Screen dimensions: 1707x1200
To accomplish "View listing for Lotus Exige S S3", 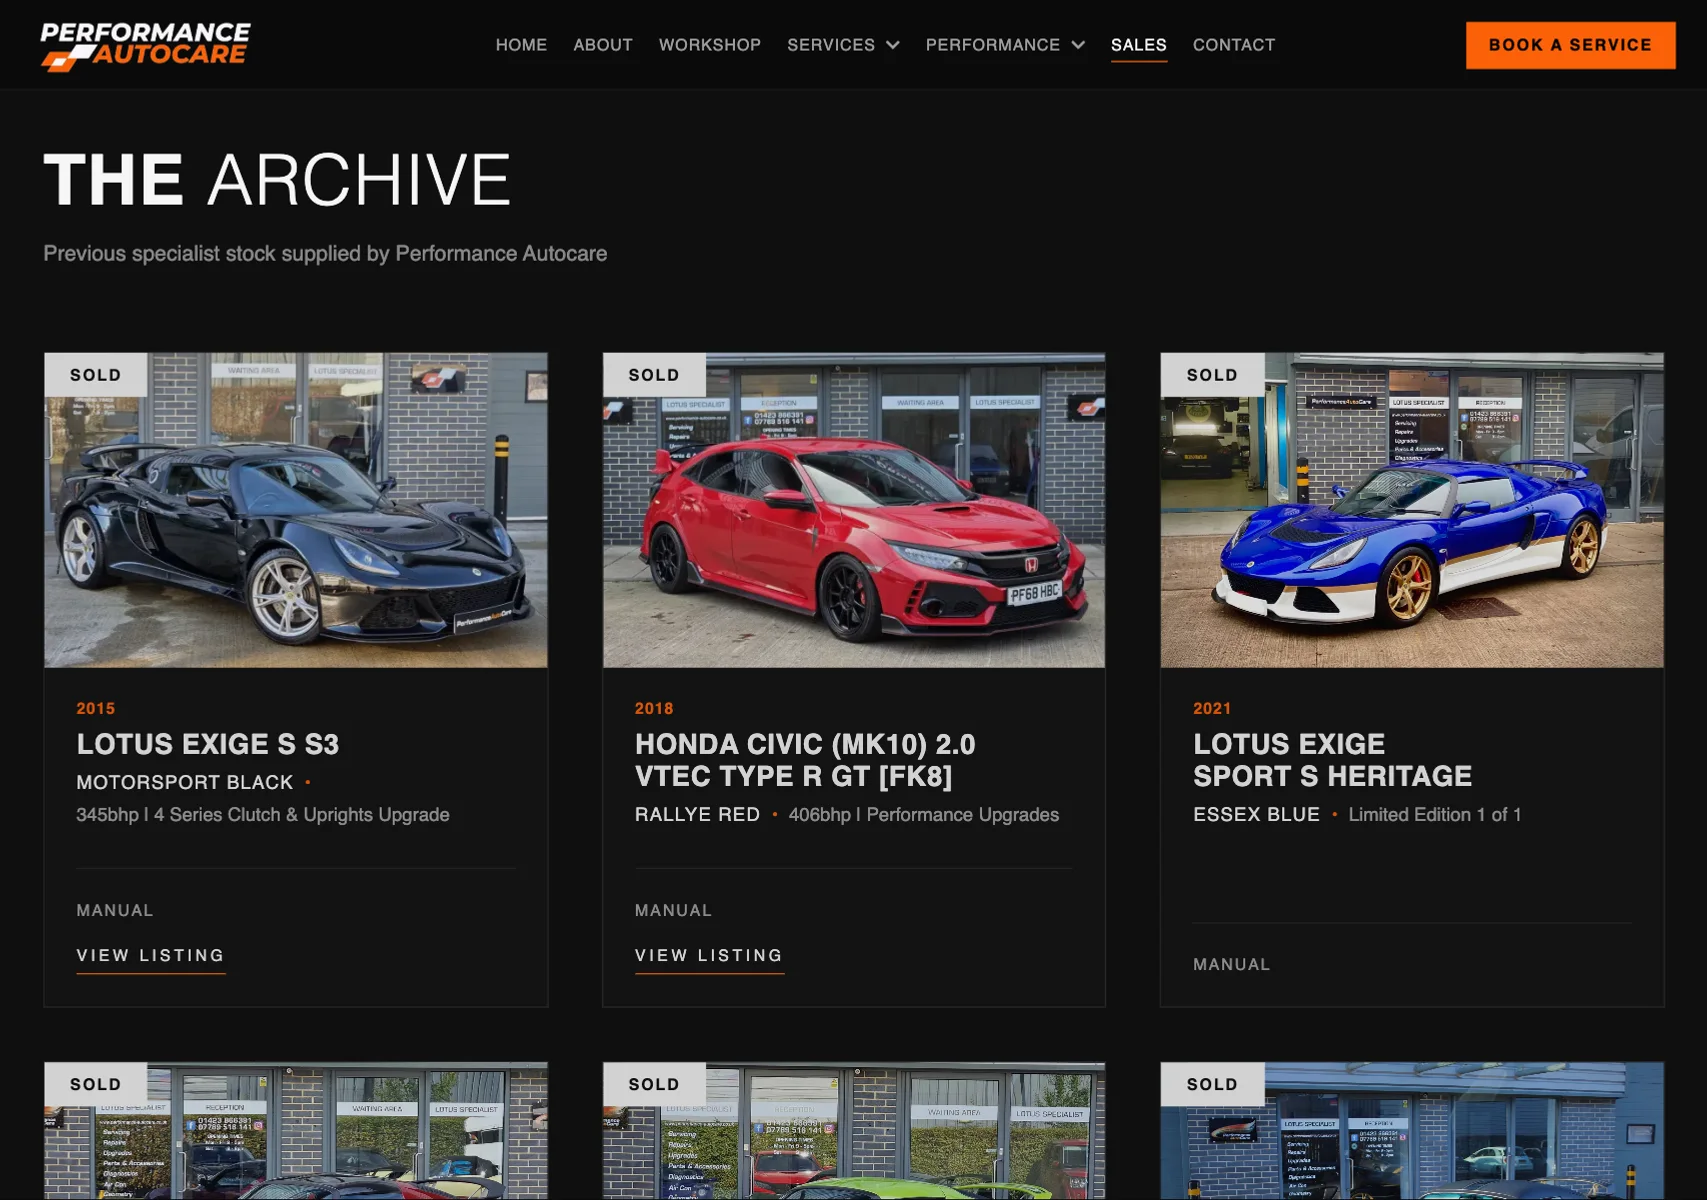I will pyautogui.click(x=151, y=956).
